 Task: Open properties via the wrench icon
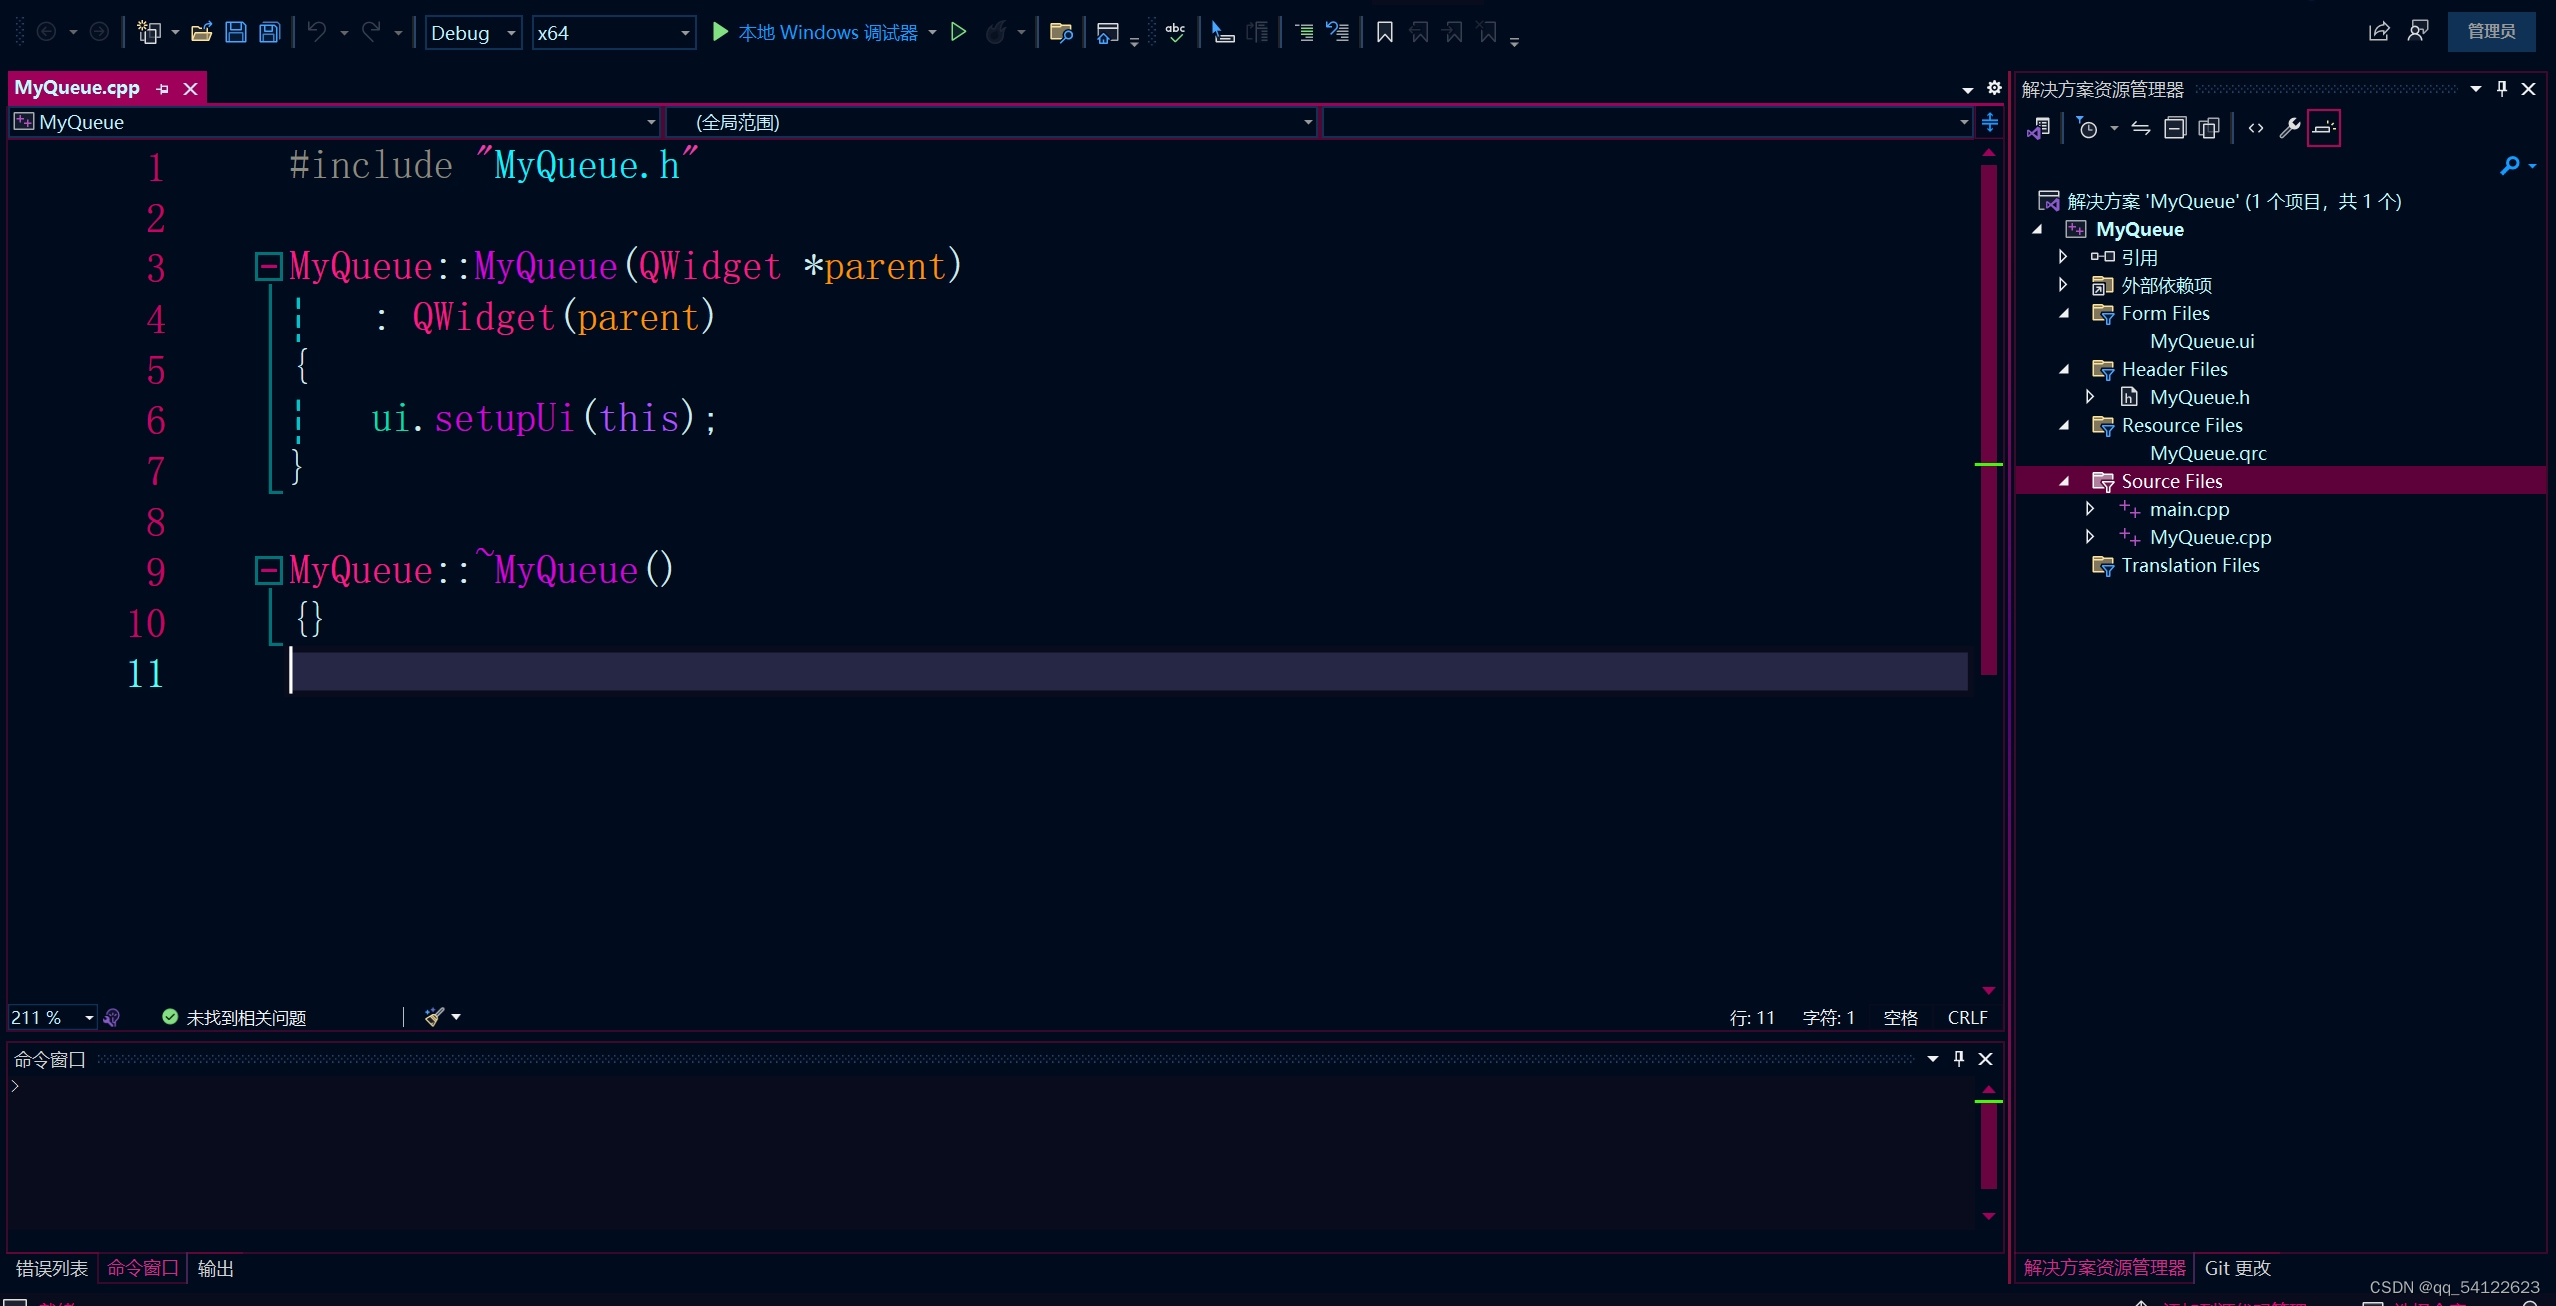[x=2289, y=128]
